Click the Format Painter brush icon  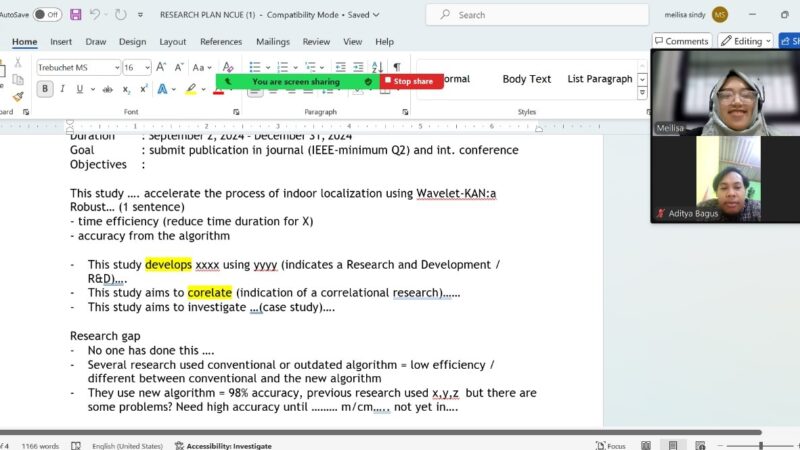[17, 97]
